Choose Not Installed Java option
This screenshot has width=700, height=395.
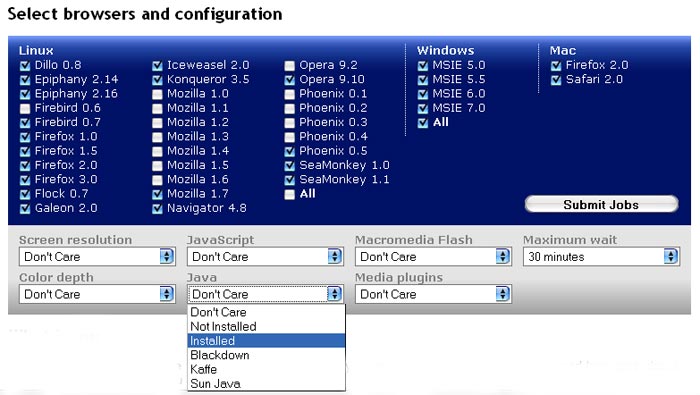(266, 326)
